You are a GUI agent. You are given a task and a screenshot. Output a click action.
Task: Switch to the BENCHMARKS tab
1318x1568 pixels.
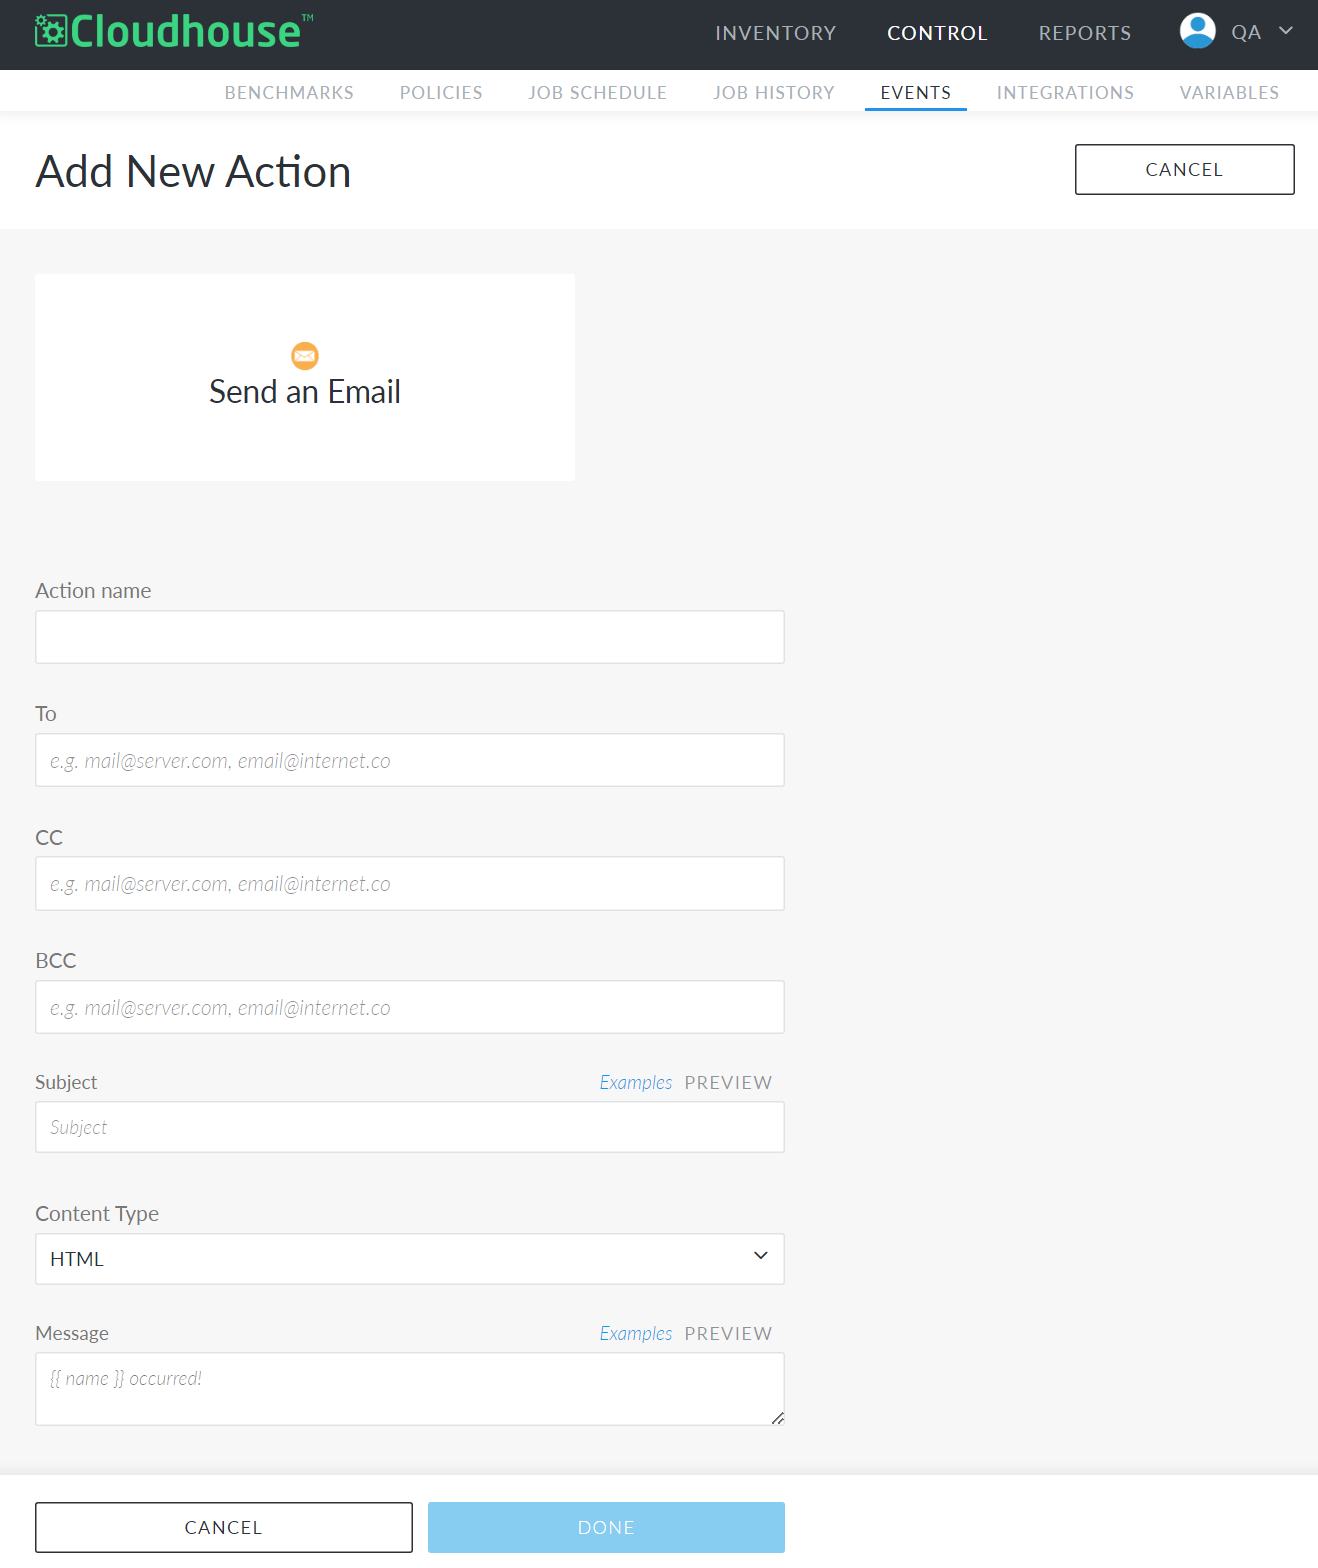289,92
